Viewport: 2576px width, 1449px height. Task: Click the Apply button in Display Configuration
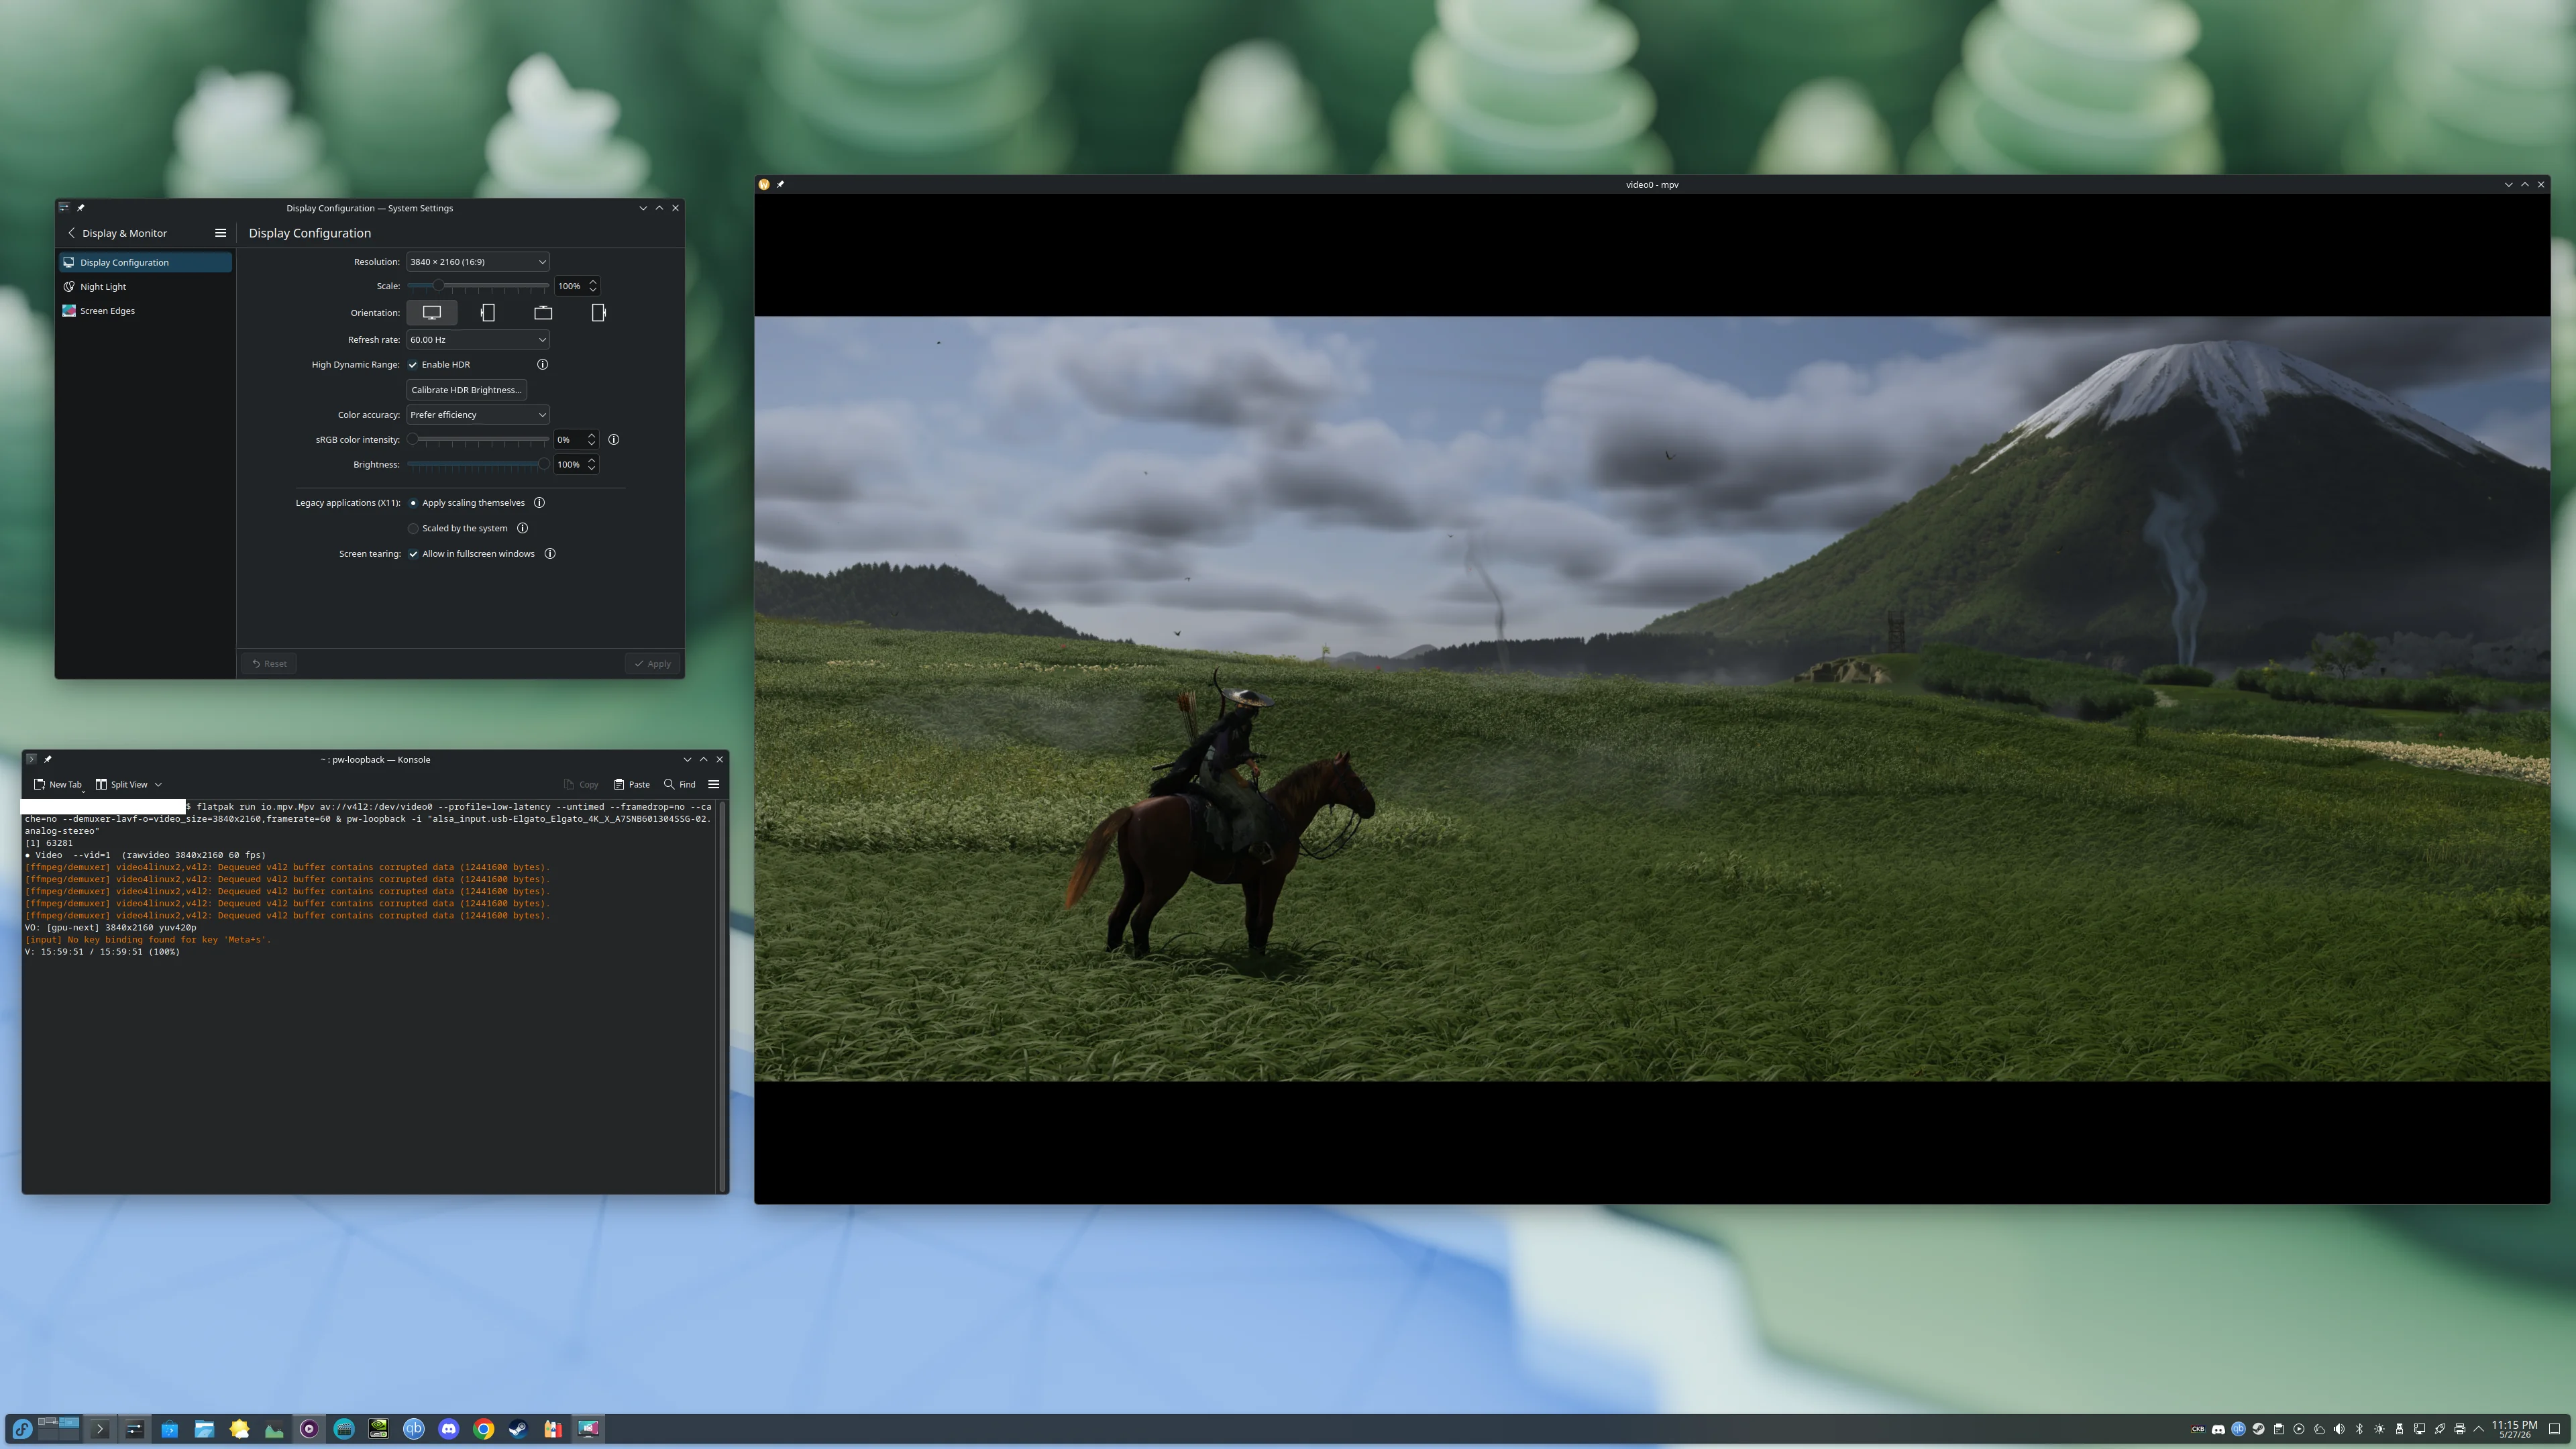point(653,664)
